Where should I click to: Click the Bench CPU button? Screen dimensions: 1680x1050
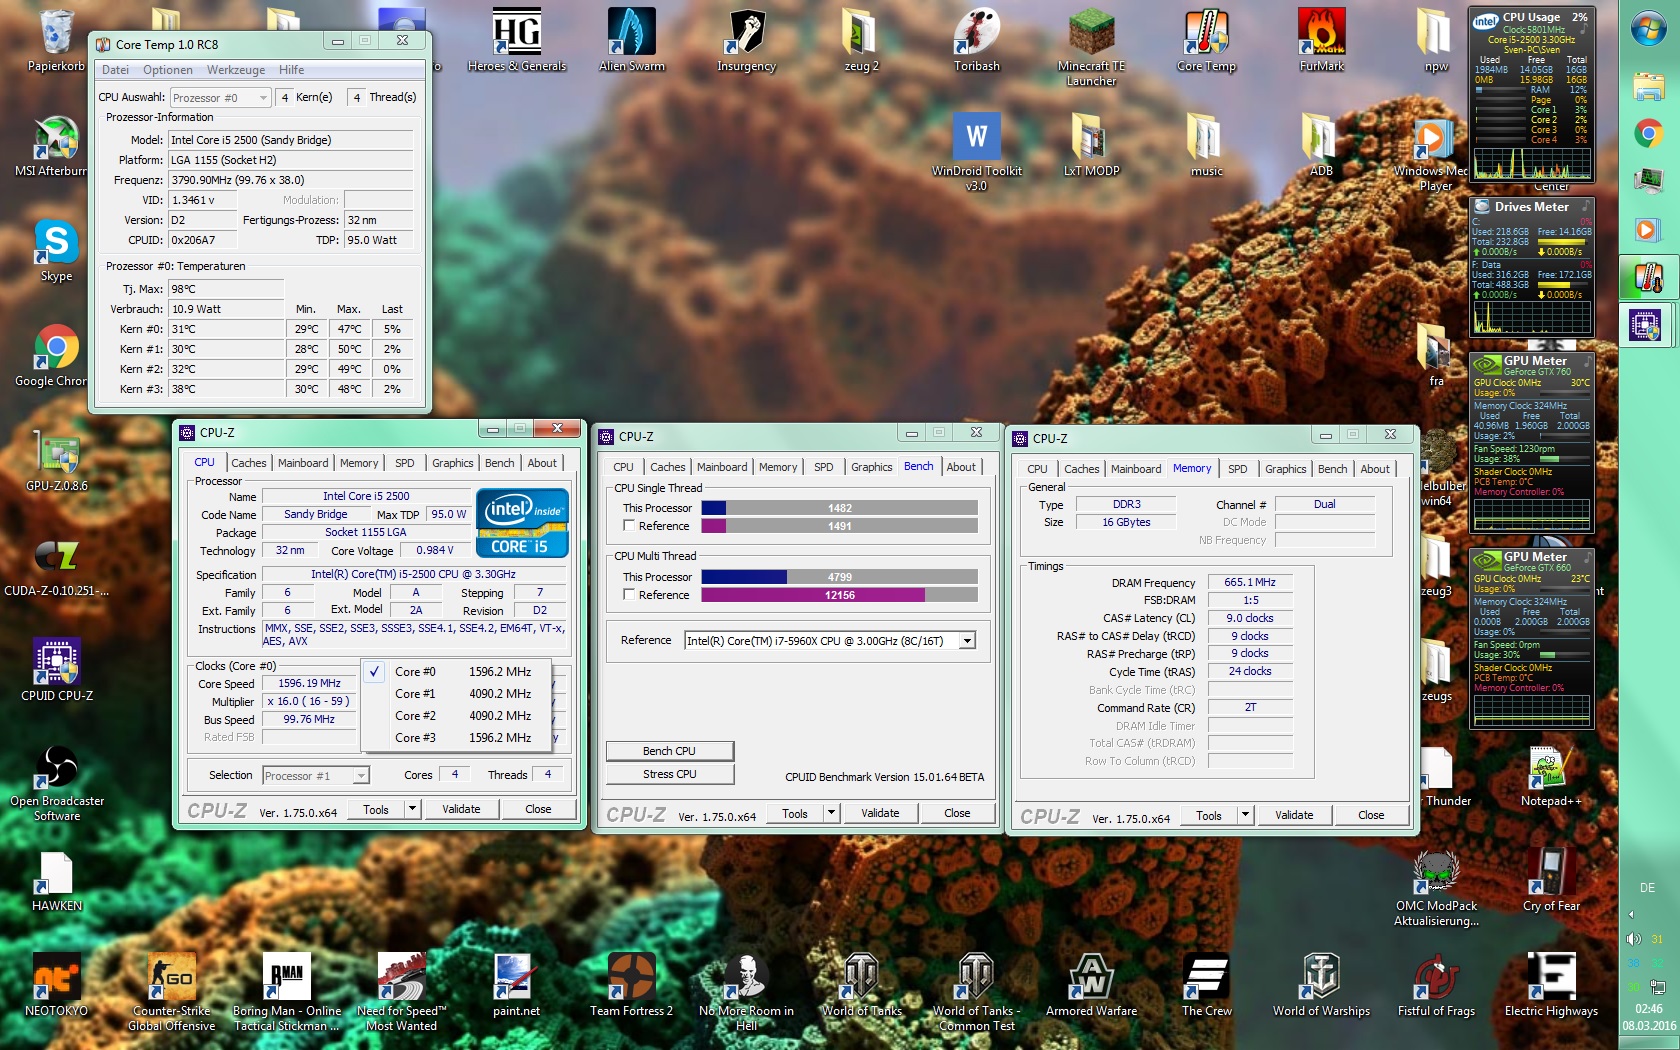670,751
